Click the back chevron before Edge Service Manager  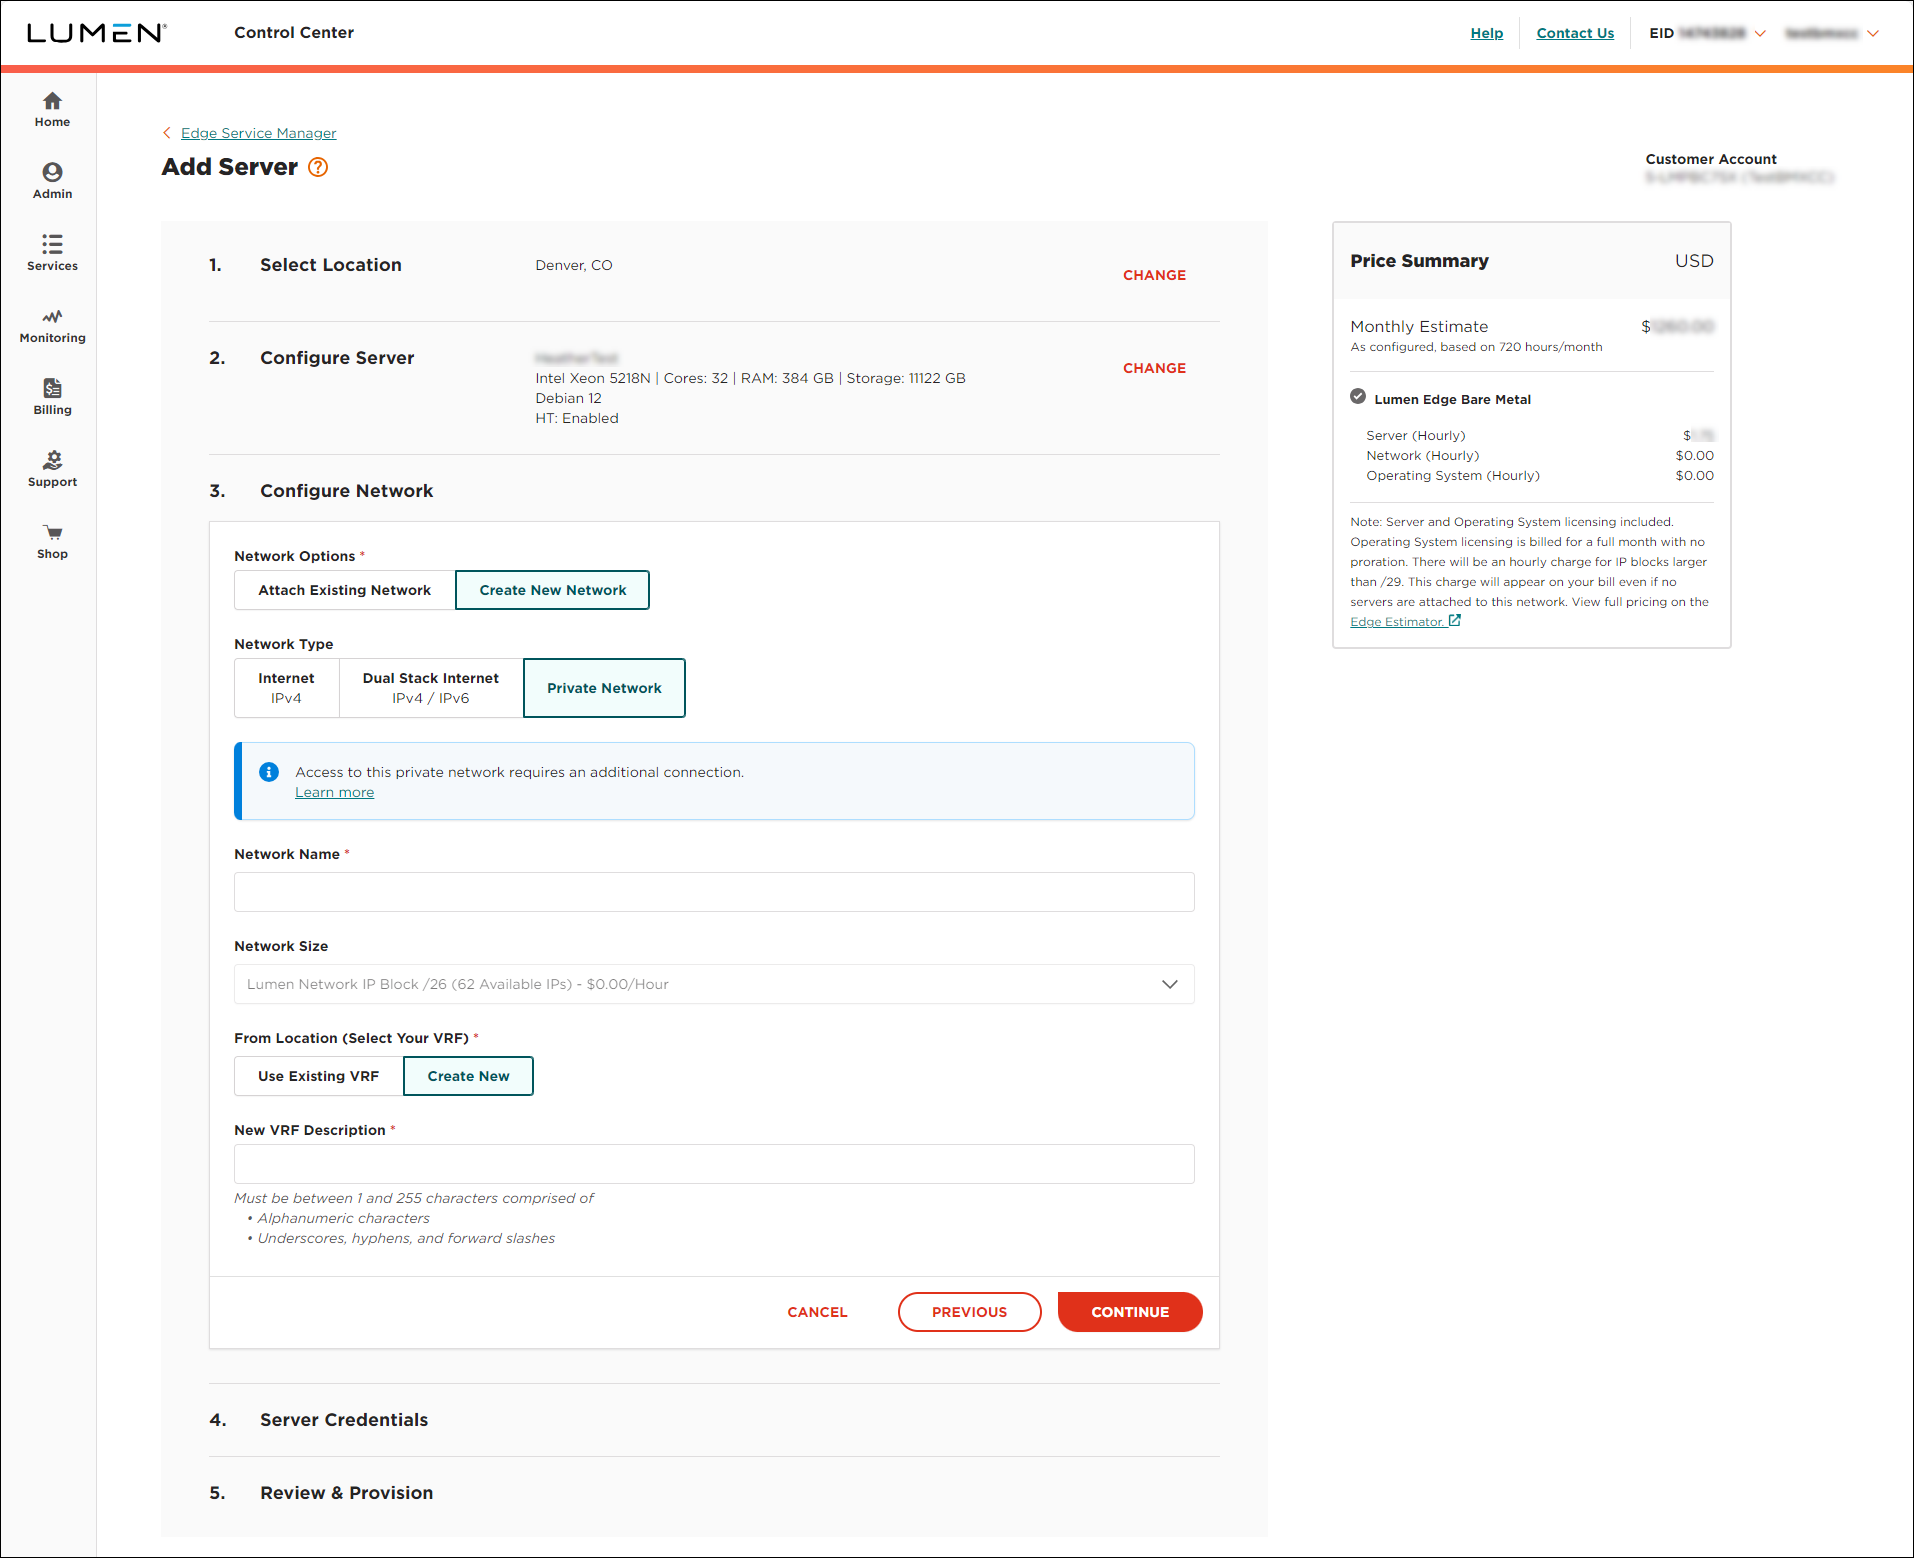(167, 133)
